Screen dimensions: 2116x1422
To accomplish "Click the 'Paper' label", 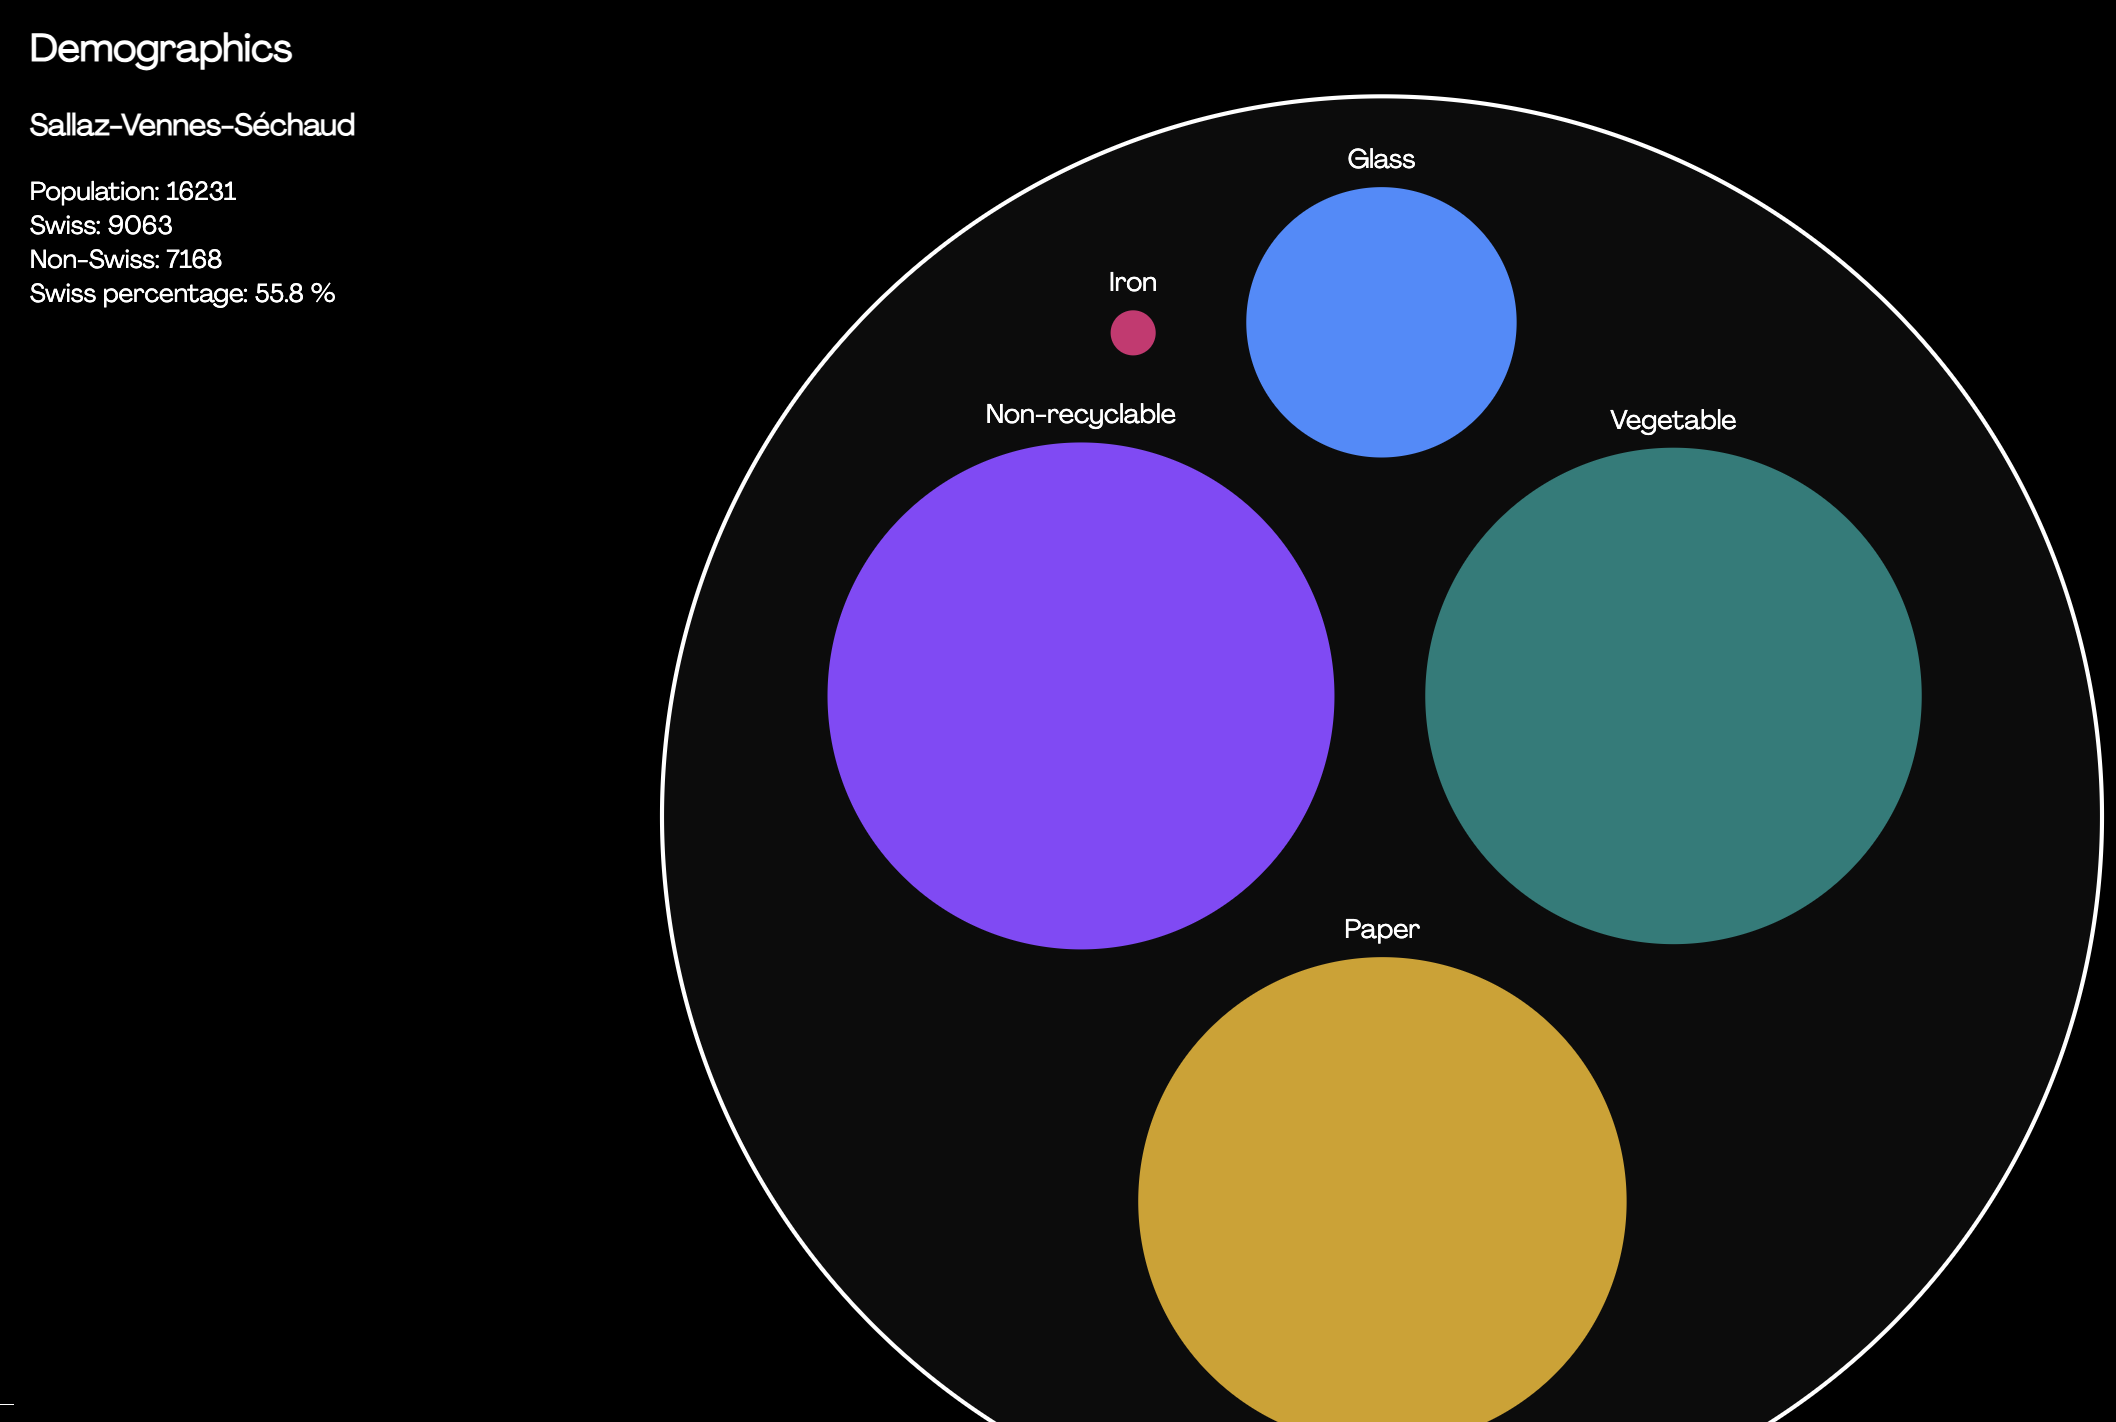I will (1382, 929).
